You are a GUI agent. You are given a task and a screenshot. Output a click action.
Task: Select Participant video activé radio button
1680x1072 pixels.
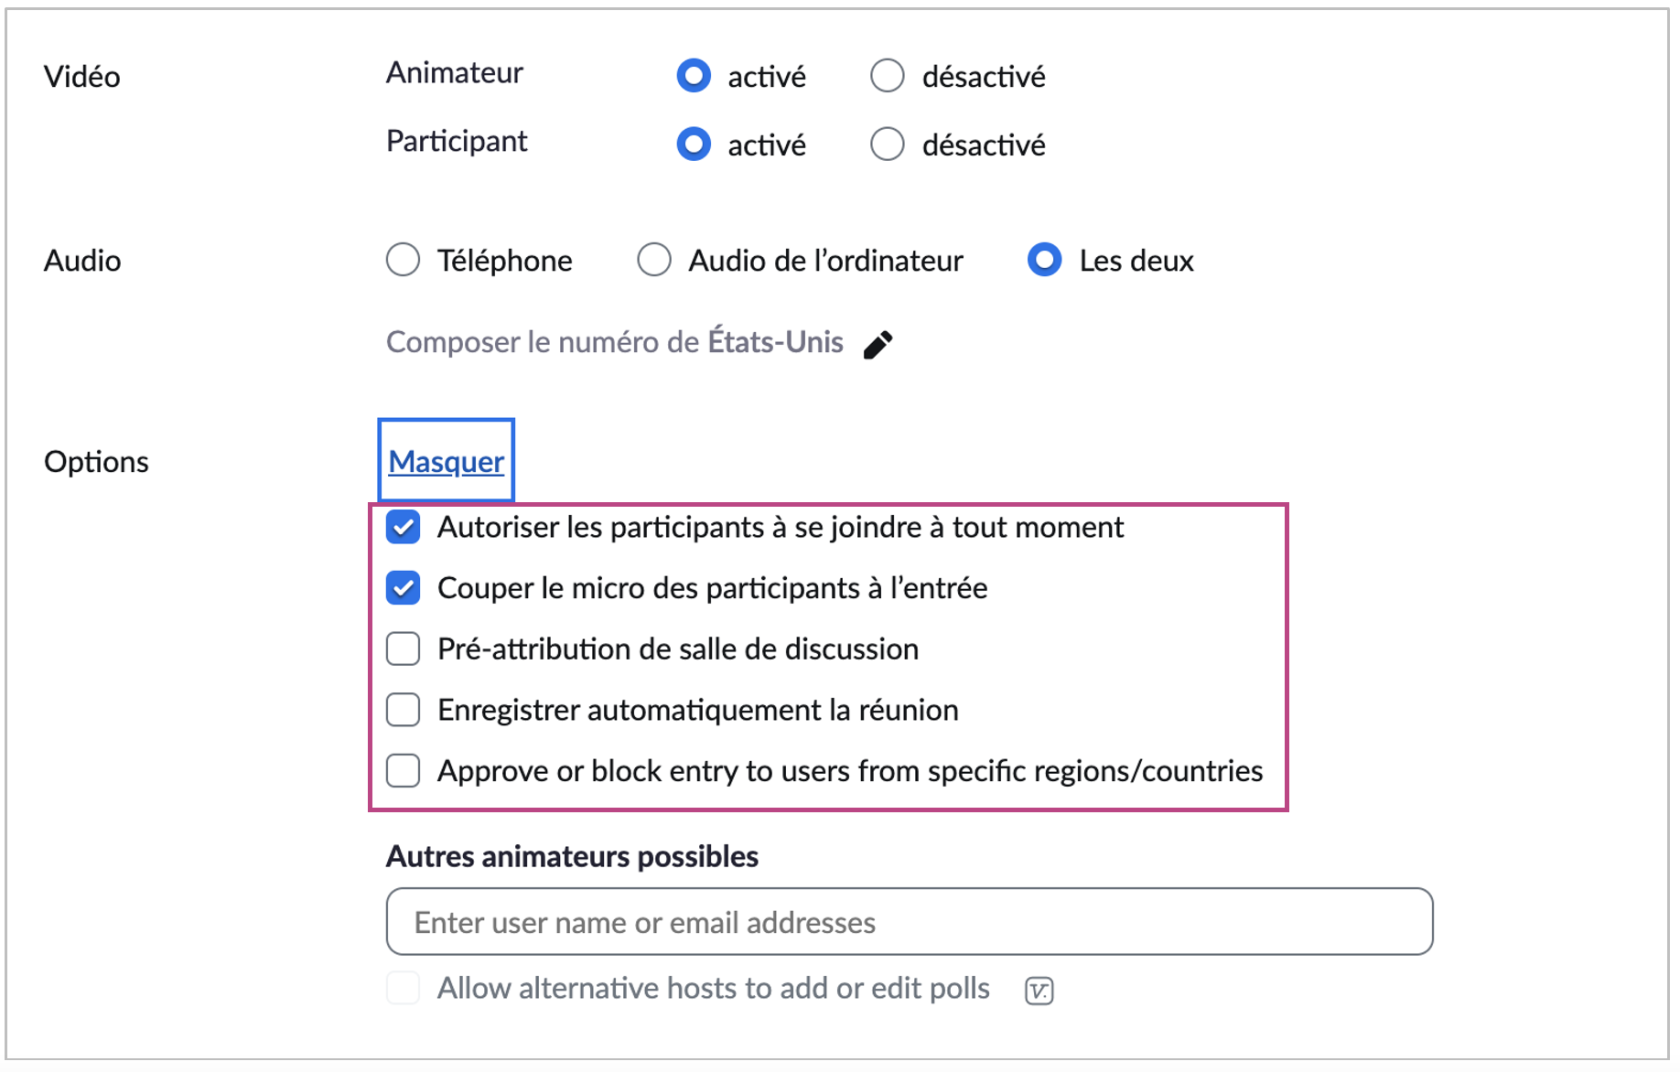693,145
